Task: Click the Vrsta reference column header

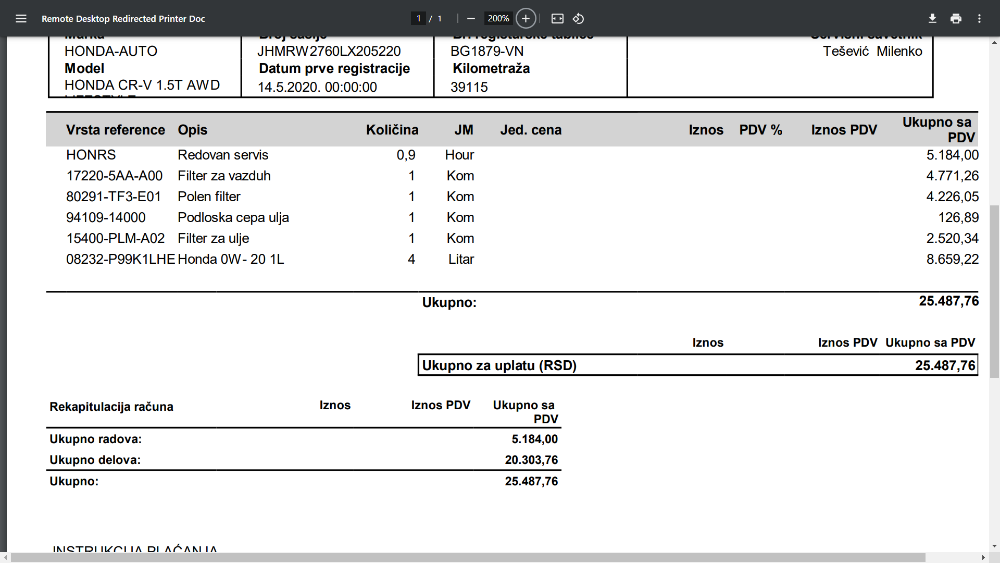Action: [x=115, y=130]
